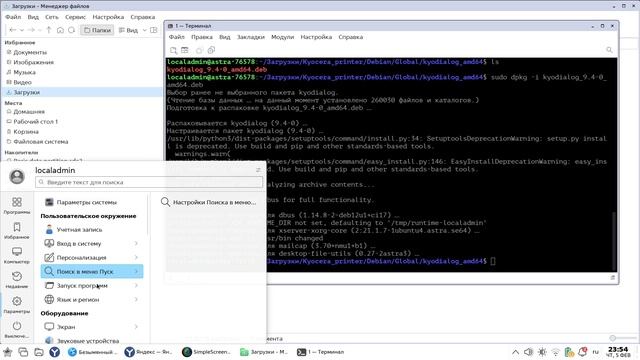This screenshot has height=360, width=640.
Task: Open Недавние category in Start menu
Action: [17, 280]
